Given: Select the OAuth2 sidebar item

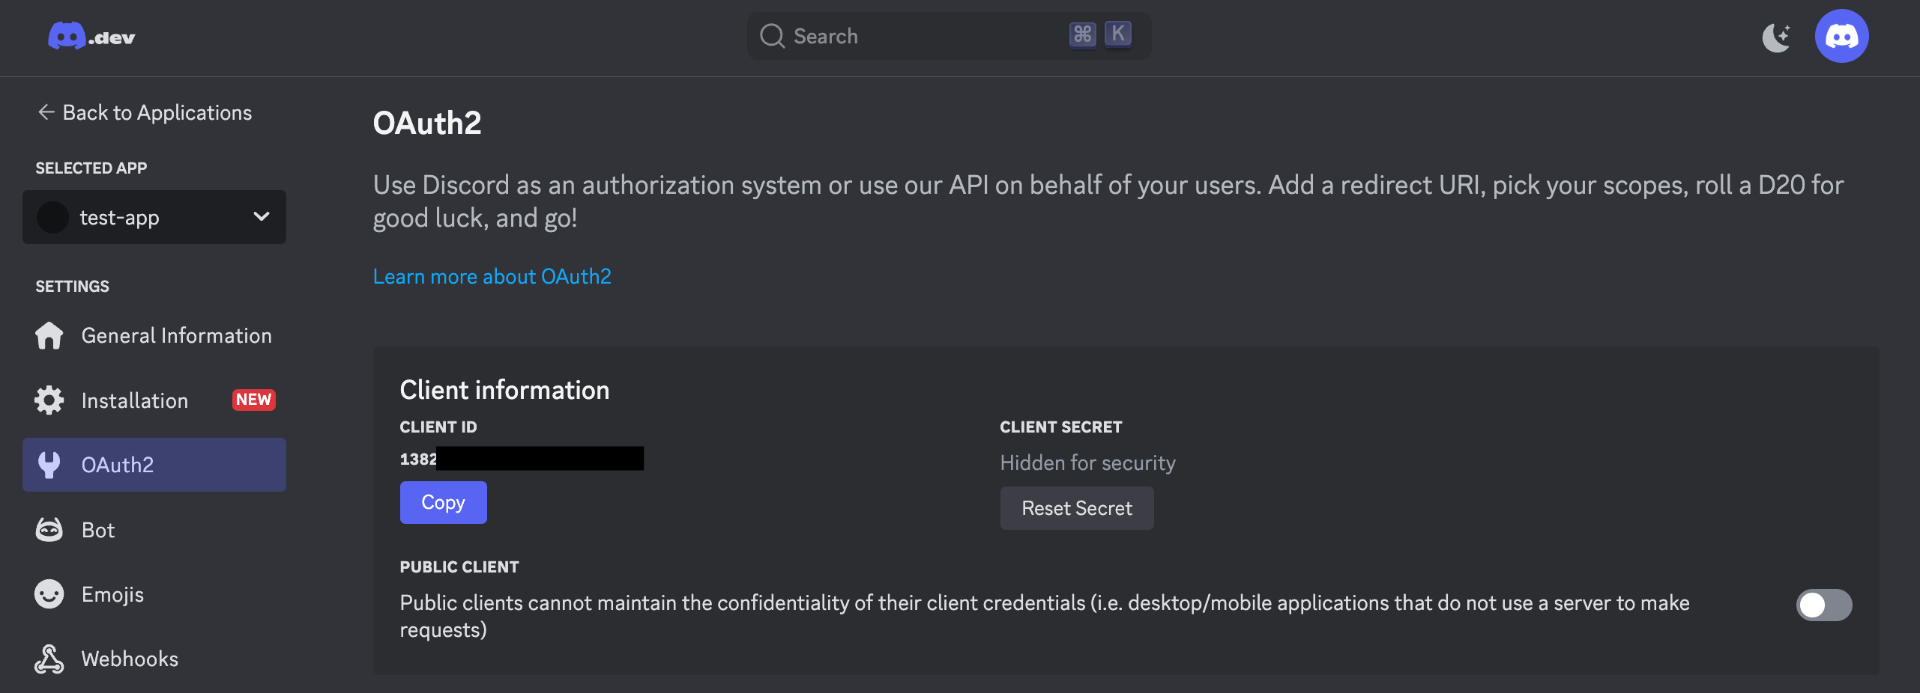Looking at the screenshot, I should [x=154, y=465].
